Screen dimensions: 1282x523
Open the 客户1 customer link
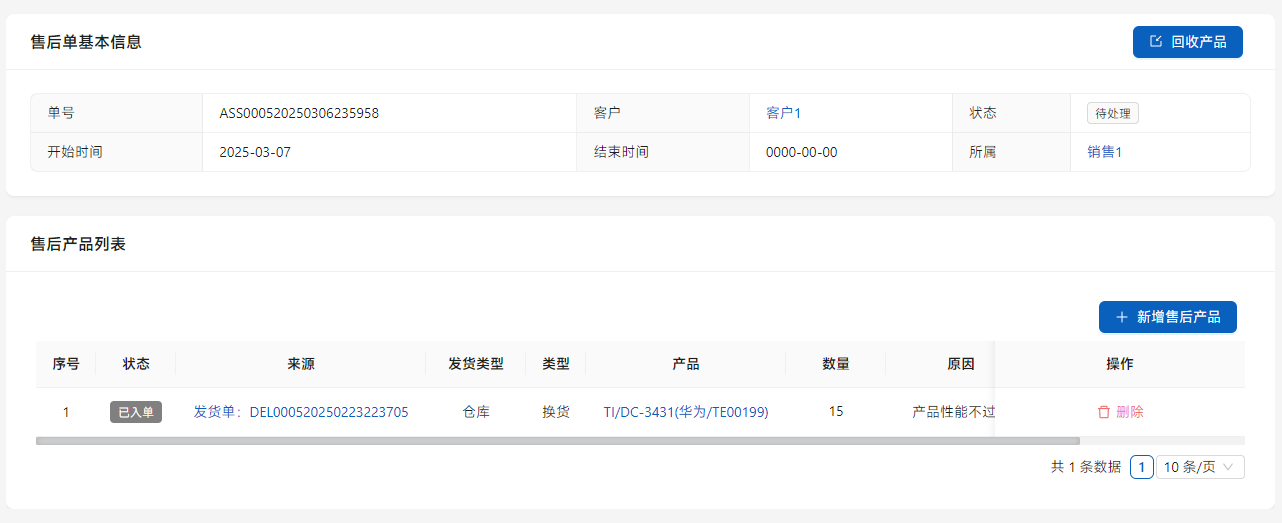tap(783, 113)
